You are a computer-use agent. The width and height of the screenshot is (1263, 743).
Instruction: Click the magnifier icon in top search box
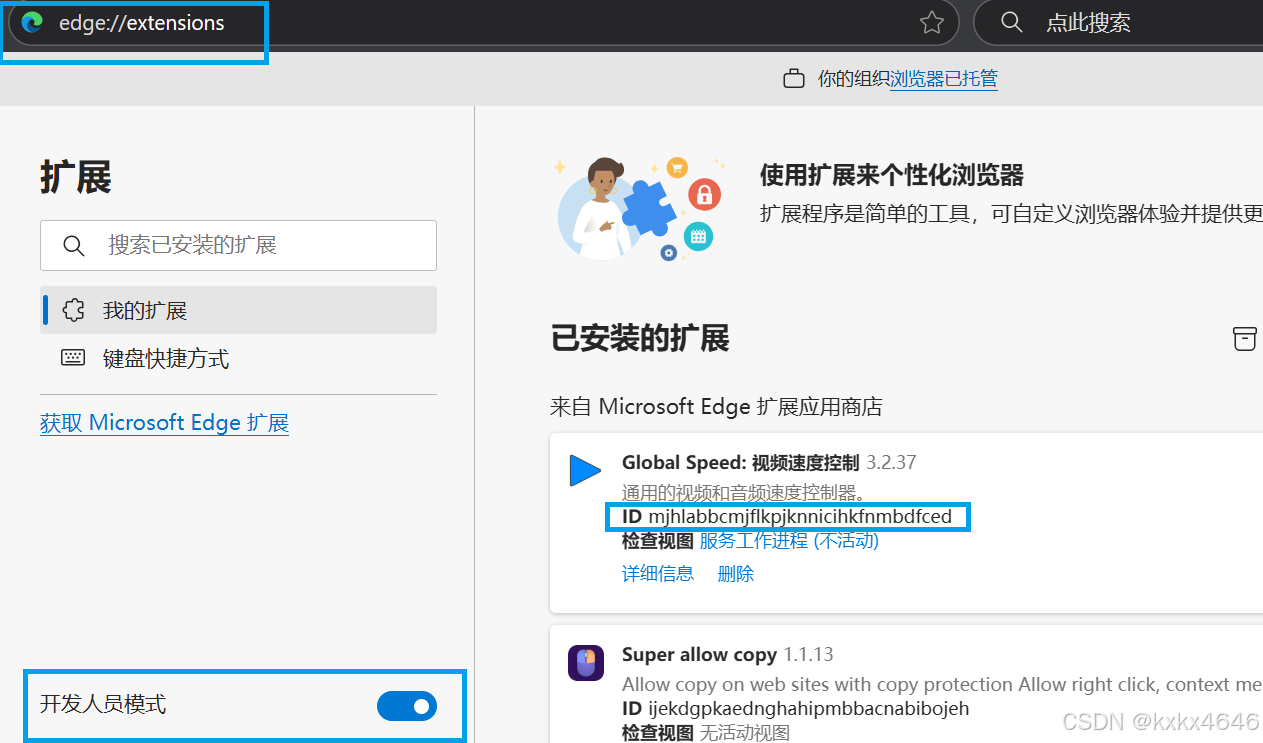click(1012, 23)
